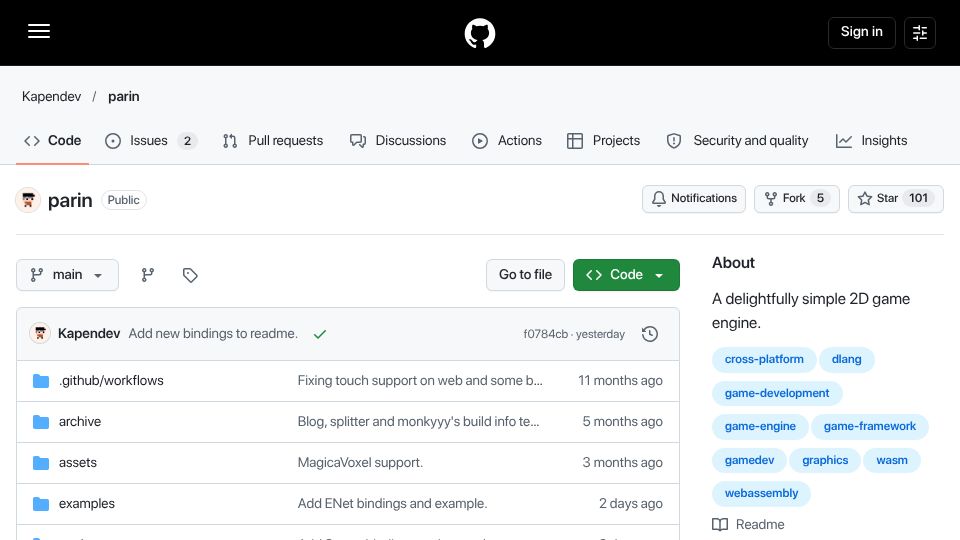960x540 pixels.
Task: Open commit history clock icon
Action: click(650, 334)
